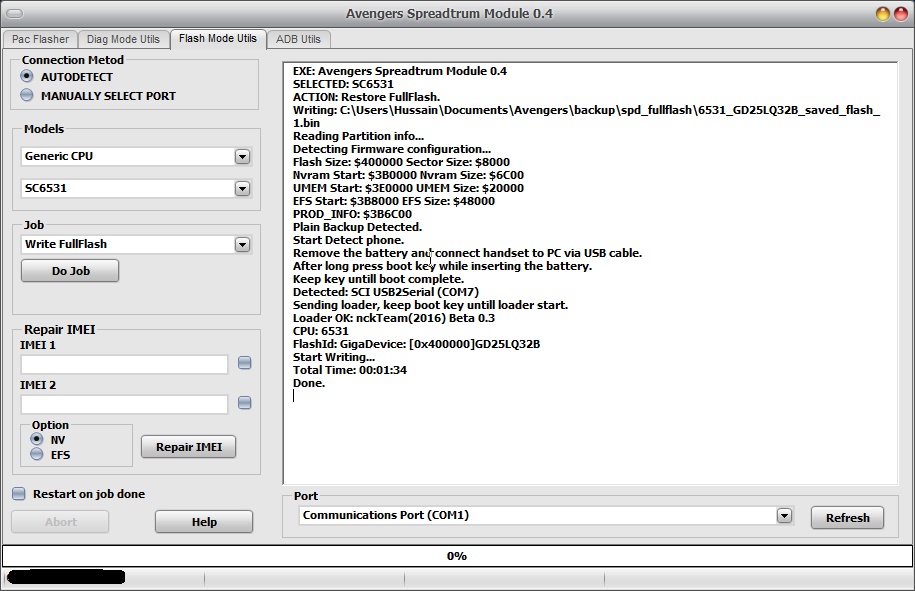Click the yellow minimize button
Image resolution: width=915 pixels, height=591 pixels.
tap(883, 13)
